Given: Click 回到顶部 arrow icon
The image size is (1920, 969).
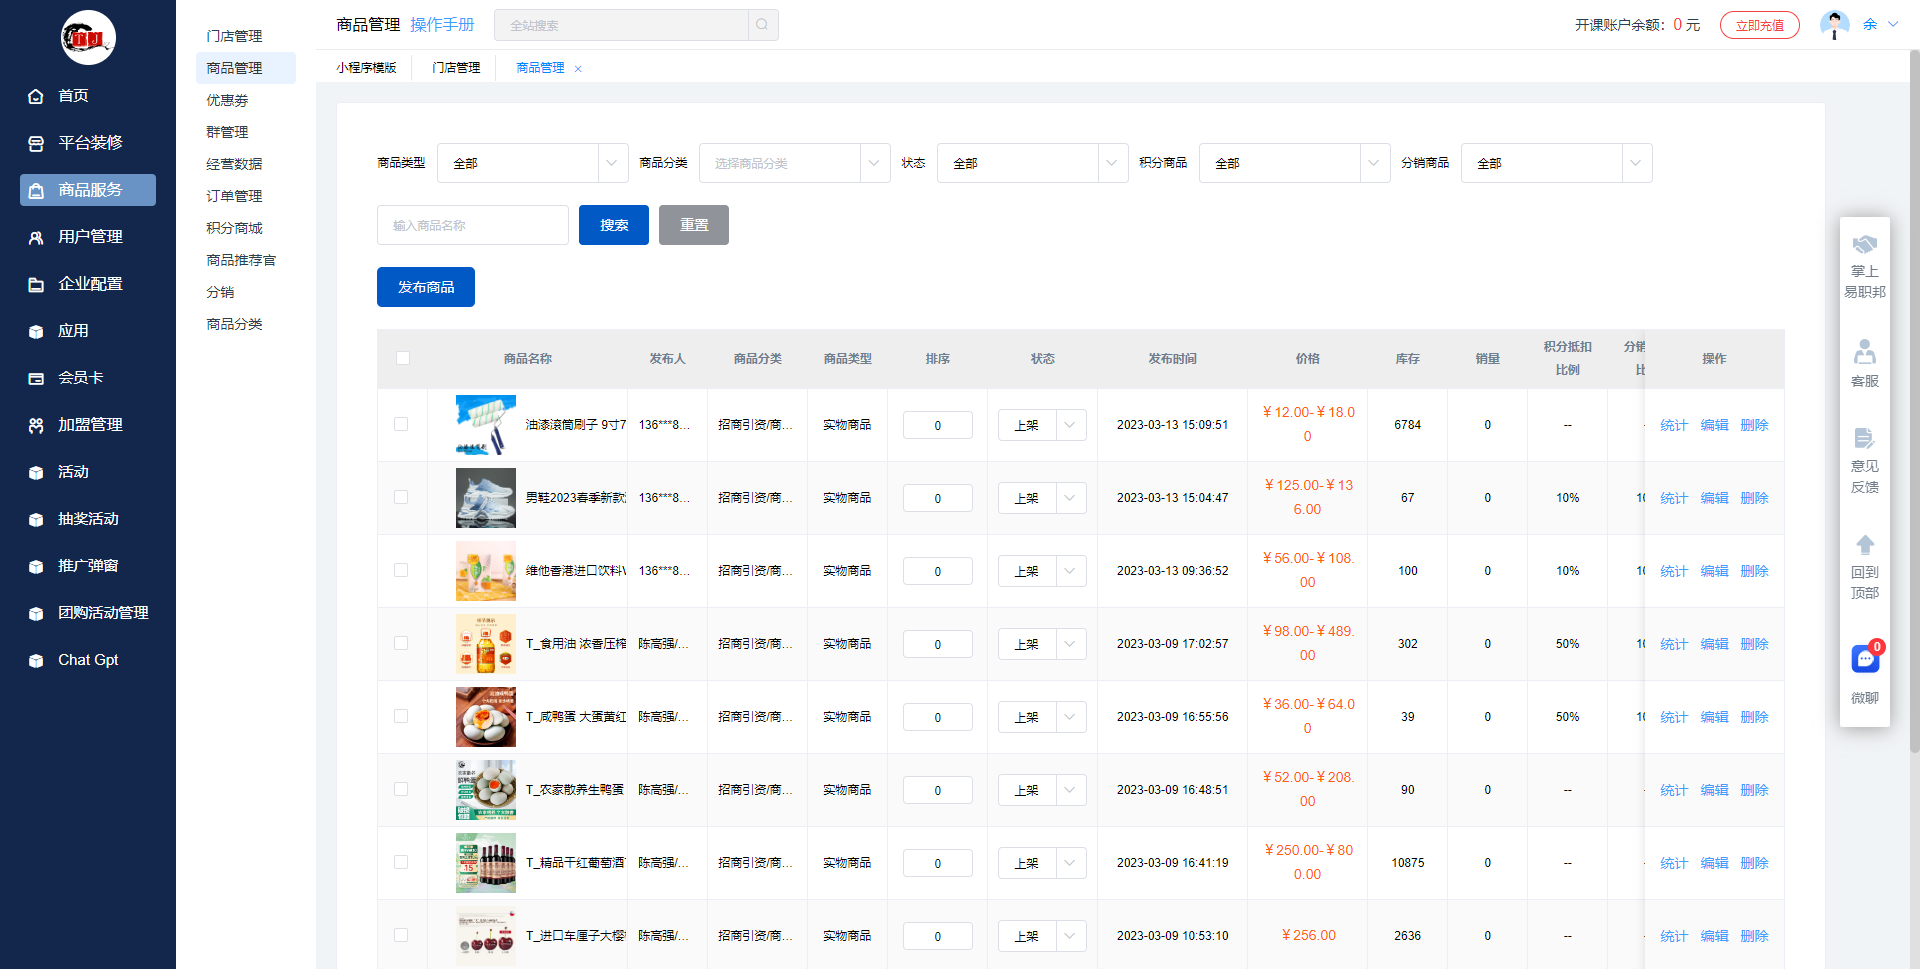Looking at the screenshot, I should [x=1864, y=546].
